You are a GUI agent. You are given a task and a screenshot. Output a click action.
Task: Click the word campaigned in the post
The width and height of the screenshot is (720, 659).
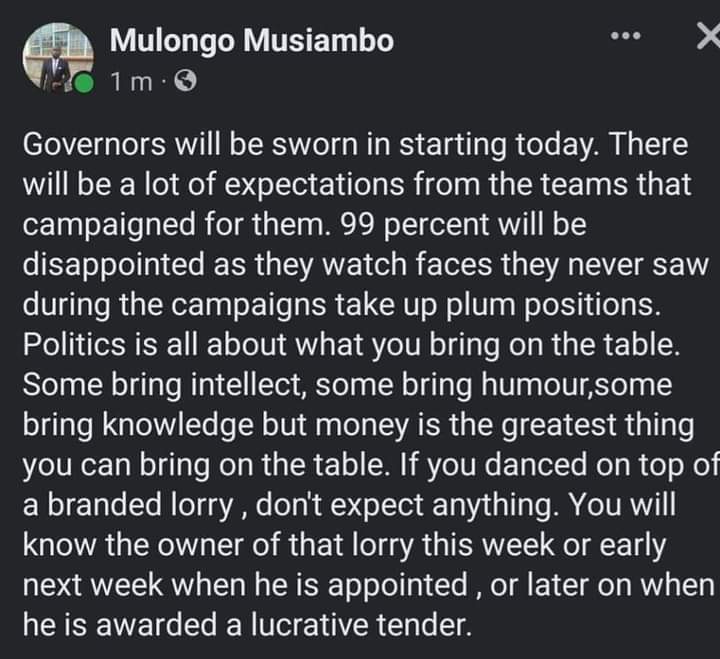(x=110, y=225)
